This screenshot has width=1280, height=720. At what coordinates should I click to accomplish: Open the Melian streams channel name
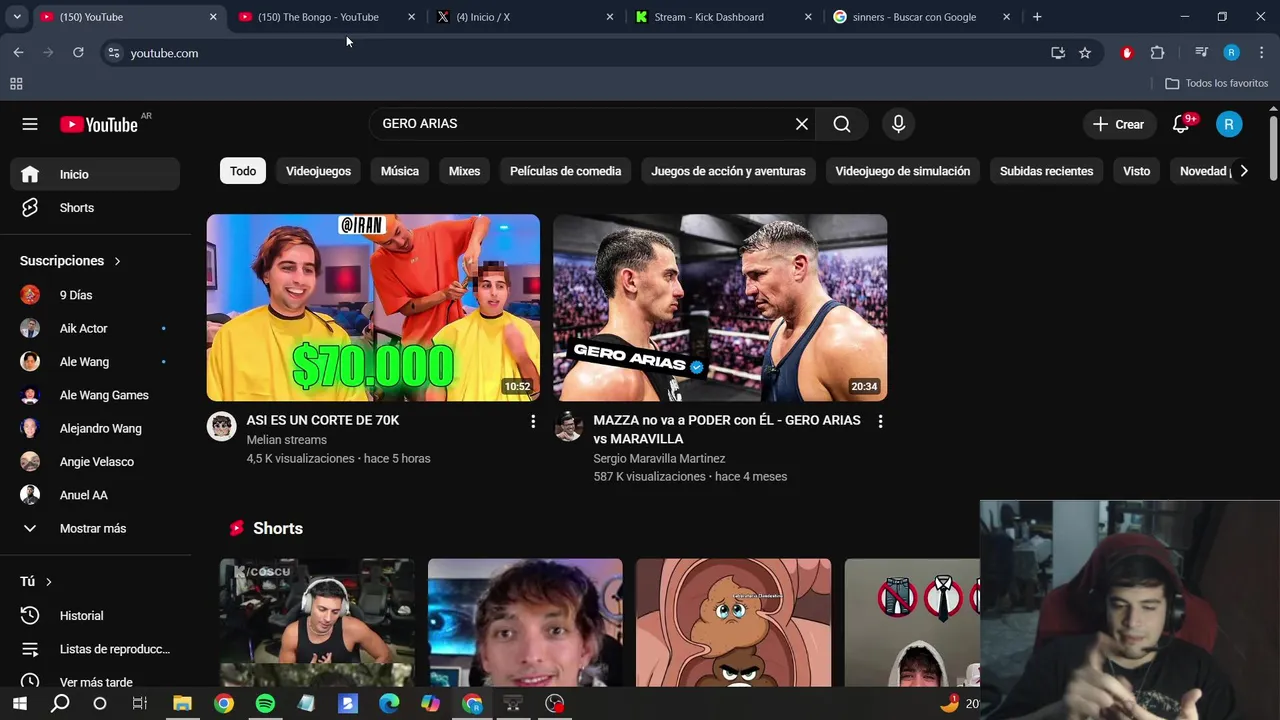pyautogui.click(x=287, y=440)
